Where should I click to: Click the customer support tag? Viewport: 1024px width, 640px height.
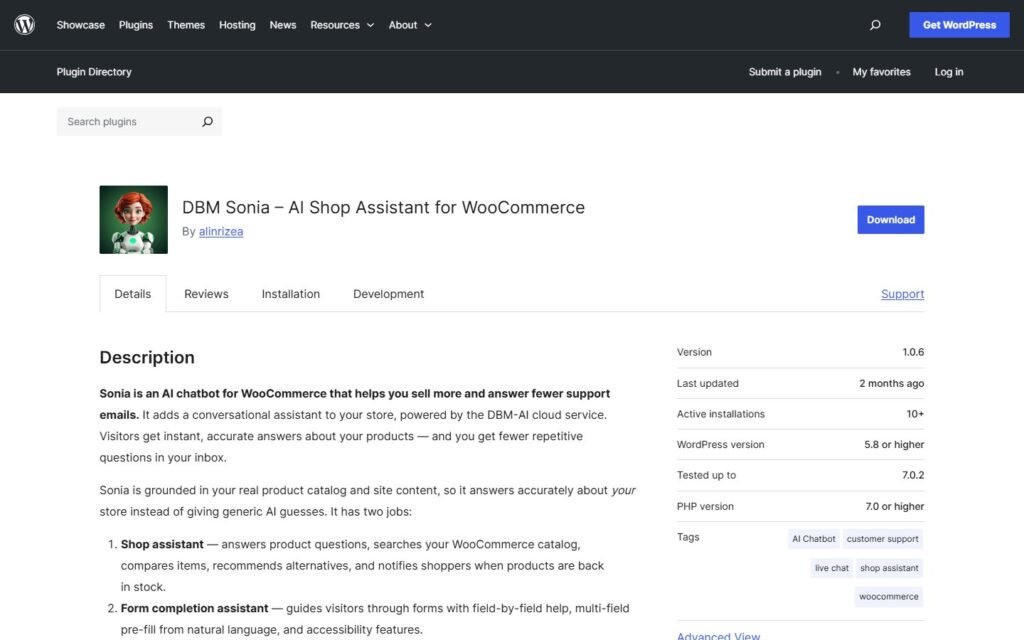click(882, 539)
